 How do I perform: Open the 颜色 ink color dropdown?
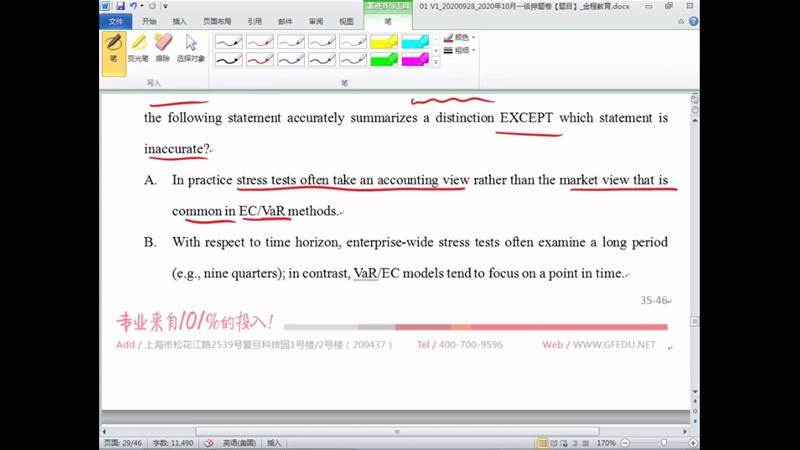(x=459, y=38)
